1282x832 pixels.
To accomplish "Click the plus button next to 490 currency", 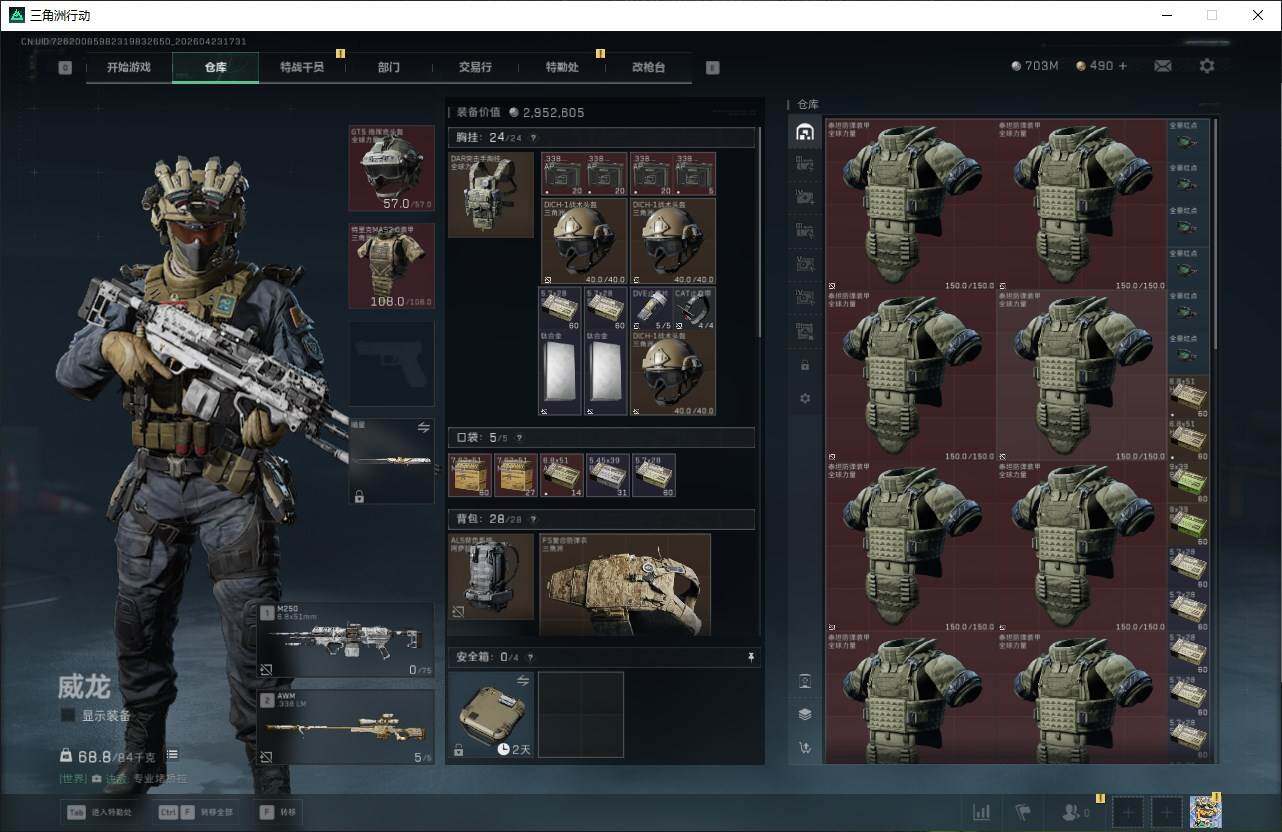I will click(1123, 66).
